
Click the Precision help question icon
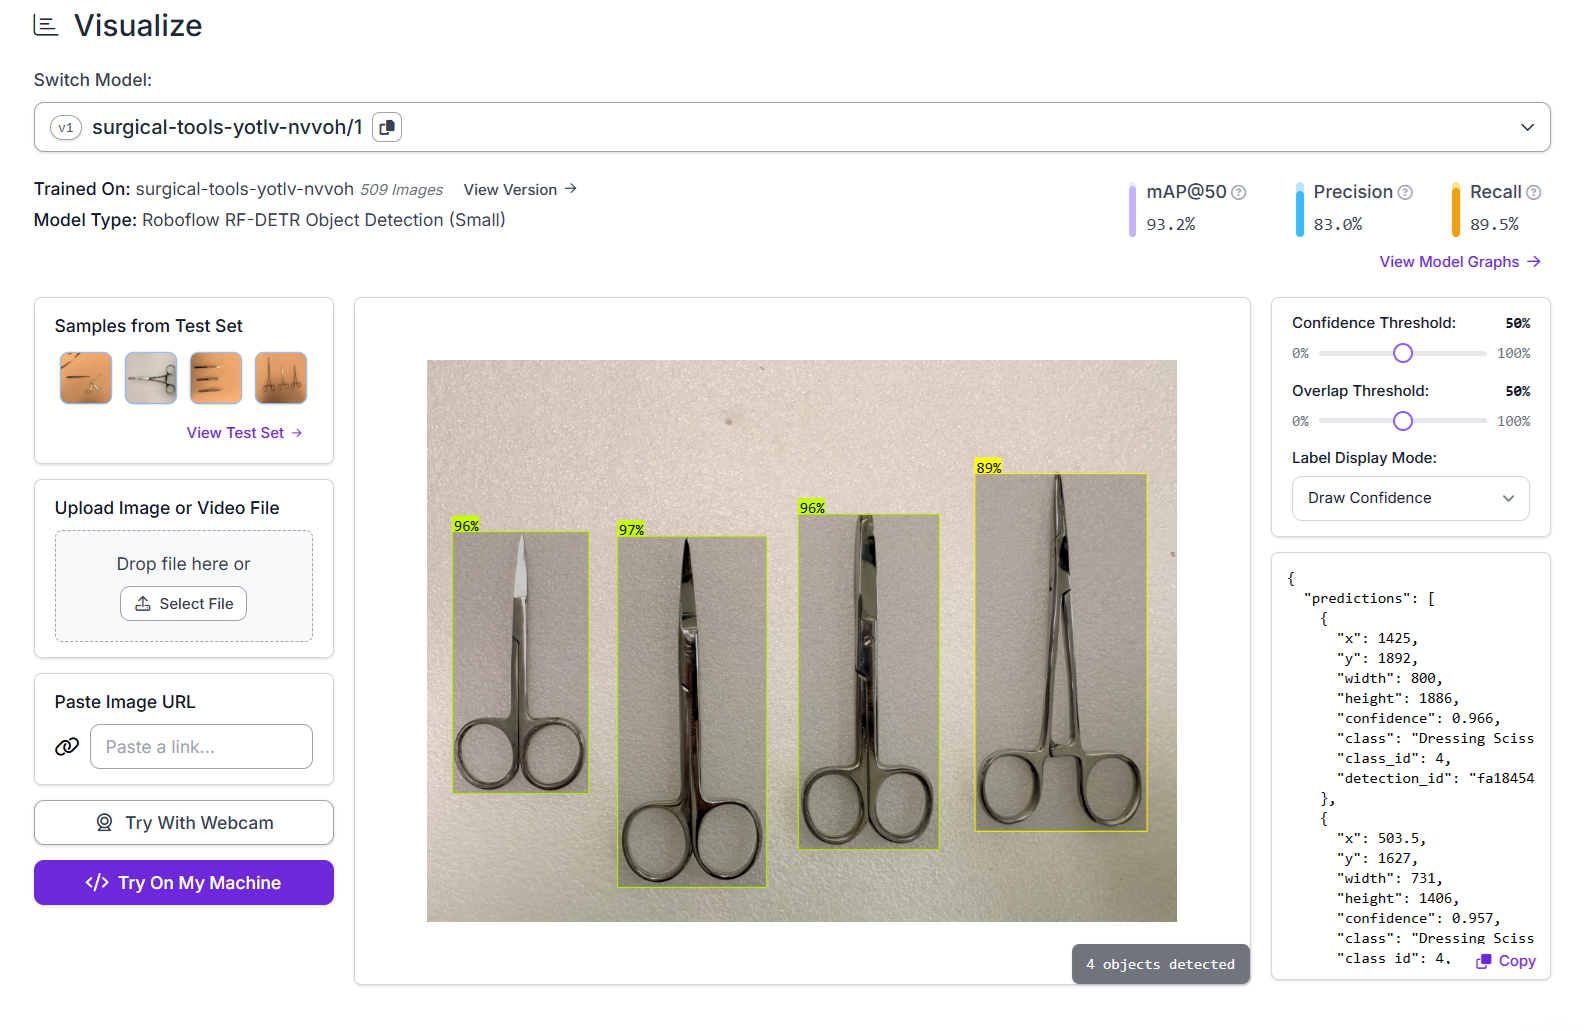click(x=1405, y=192)
